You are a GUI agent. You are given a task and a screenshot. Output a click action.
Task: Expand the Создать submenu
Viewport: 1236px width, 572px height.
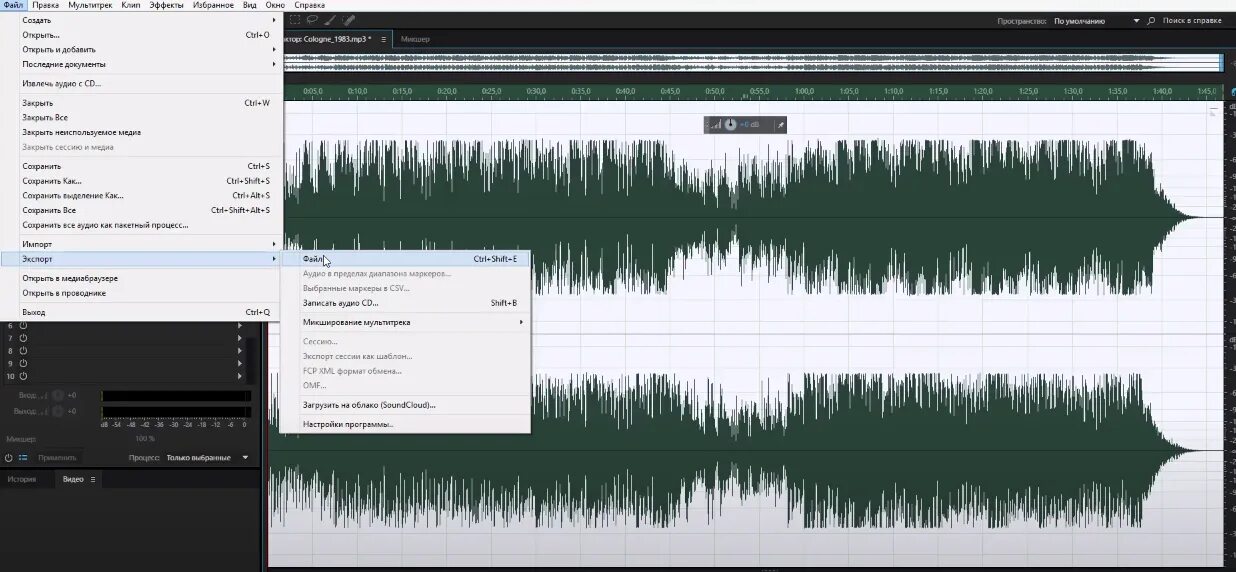141,20
